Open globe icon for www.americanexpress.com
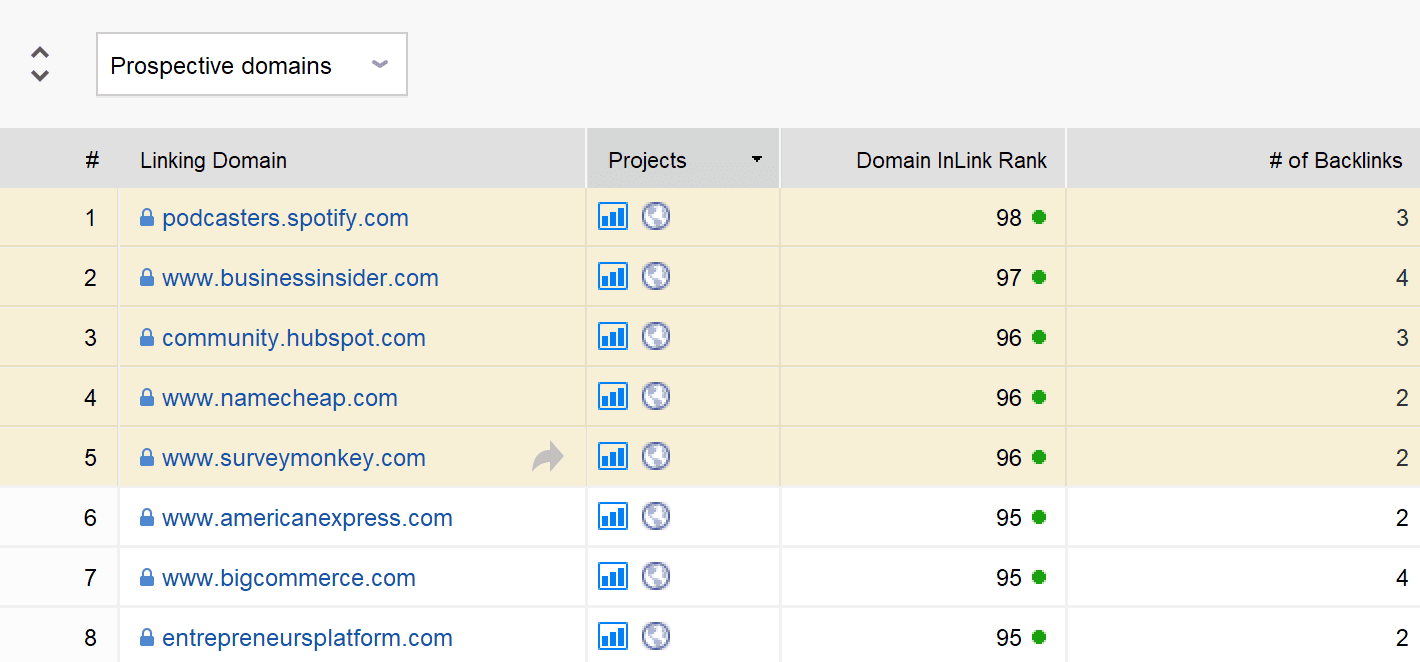The image size is (1420, 662). (656, 516)
